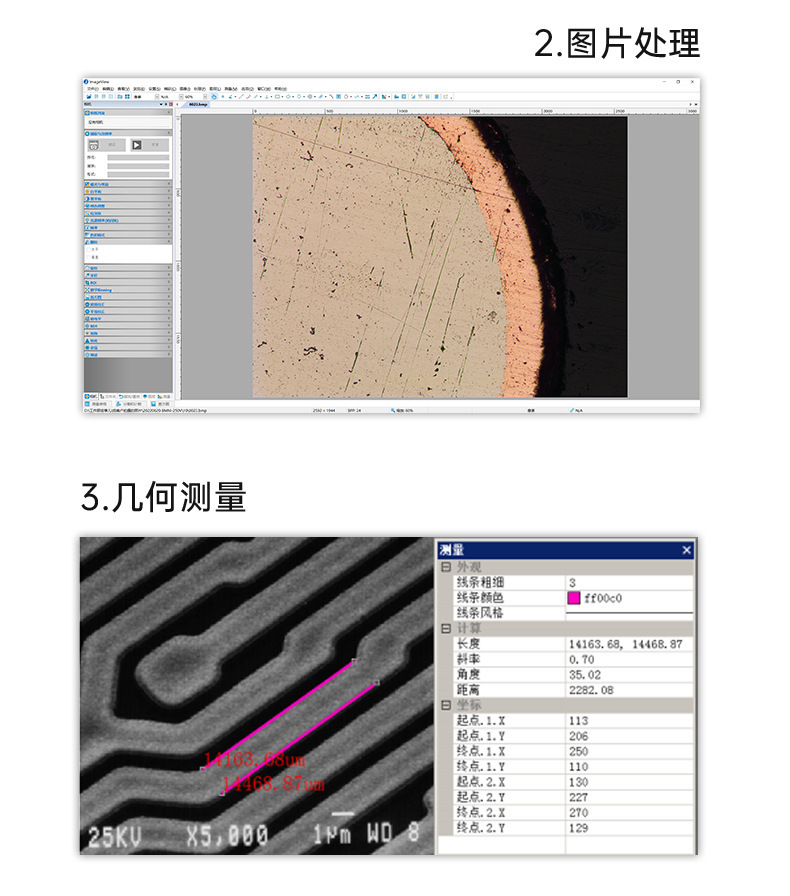Select the rectangle measurement tool in toolbar
The width and height of the screenshot is (790, 896).
point(277,97)
